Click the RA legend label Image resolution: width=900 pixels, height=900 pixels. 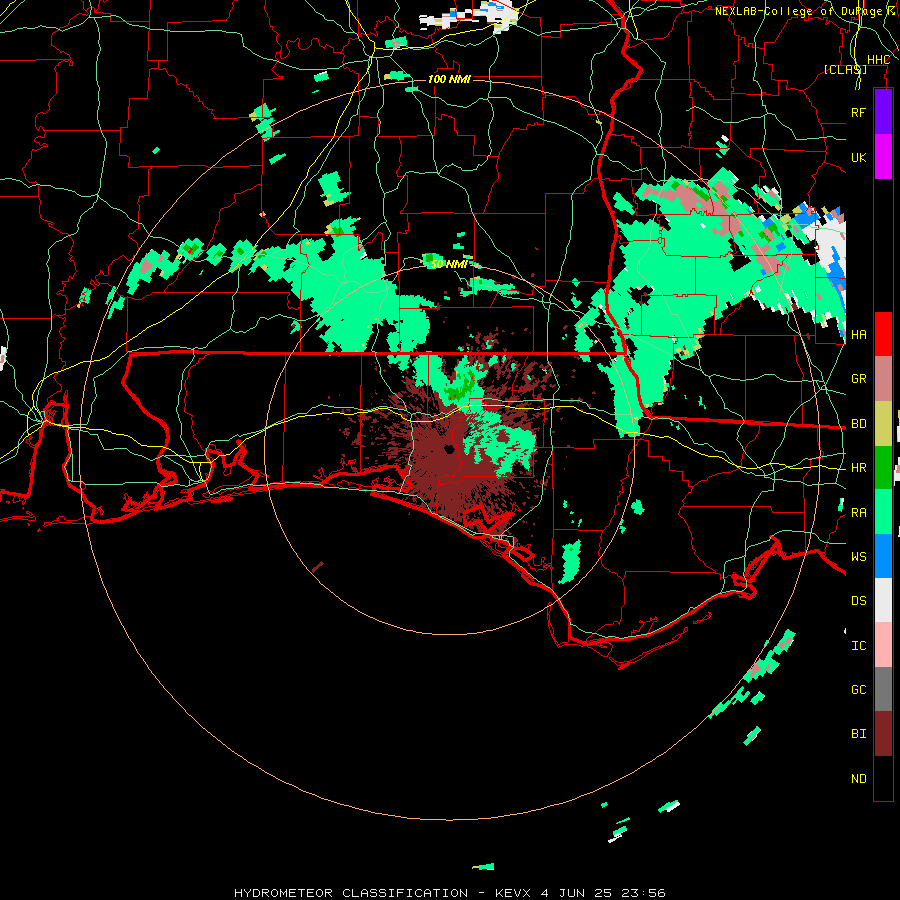pos(858,512)
